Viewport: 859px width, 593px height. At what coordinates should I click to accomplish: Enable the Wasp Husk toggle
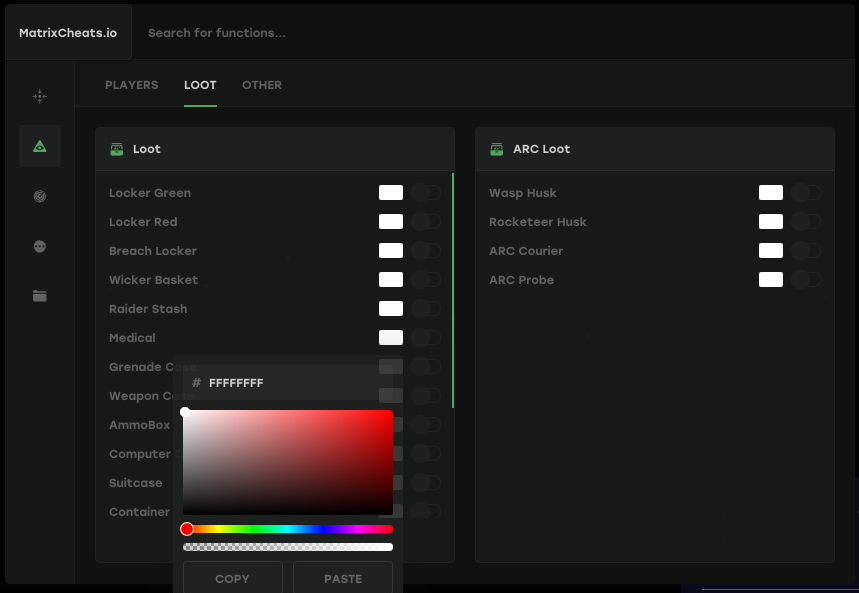click(x=805, y=192)
